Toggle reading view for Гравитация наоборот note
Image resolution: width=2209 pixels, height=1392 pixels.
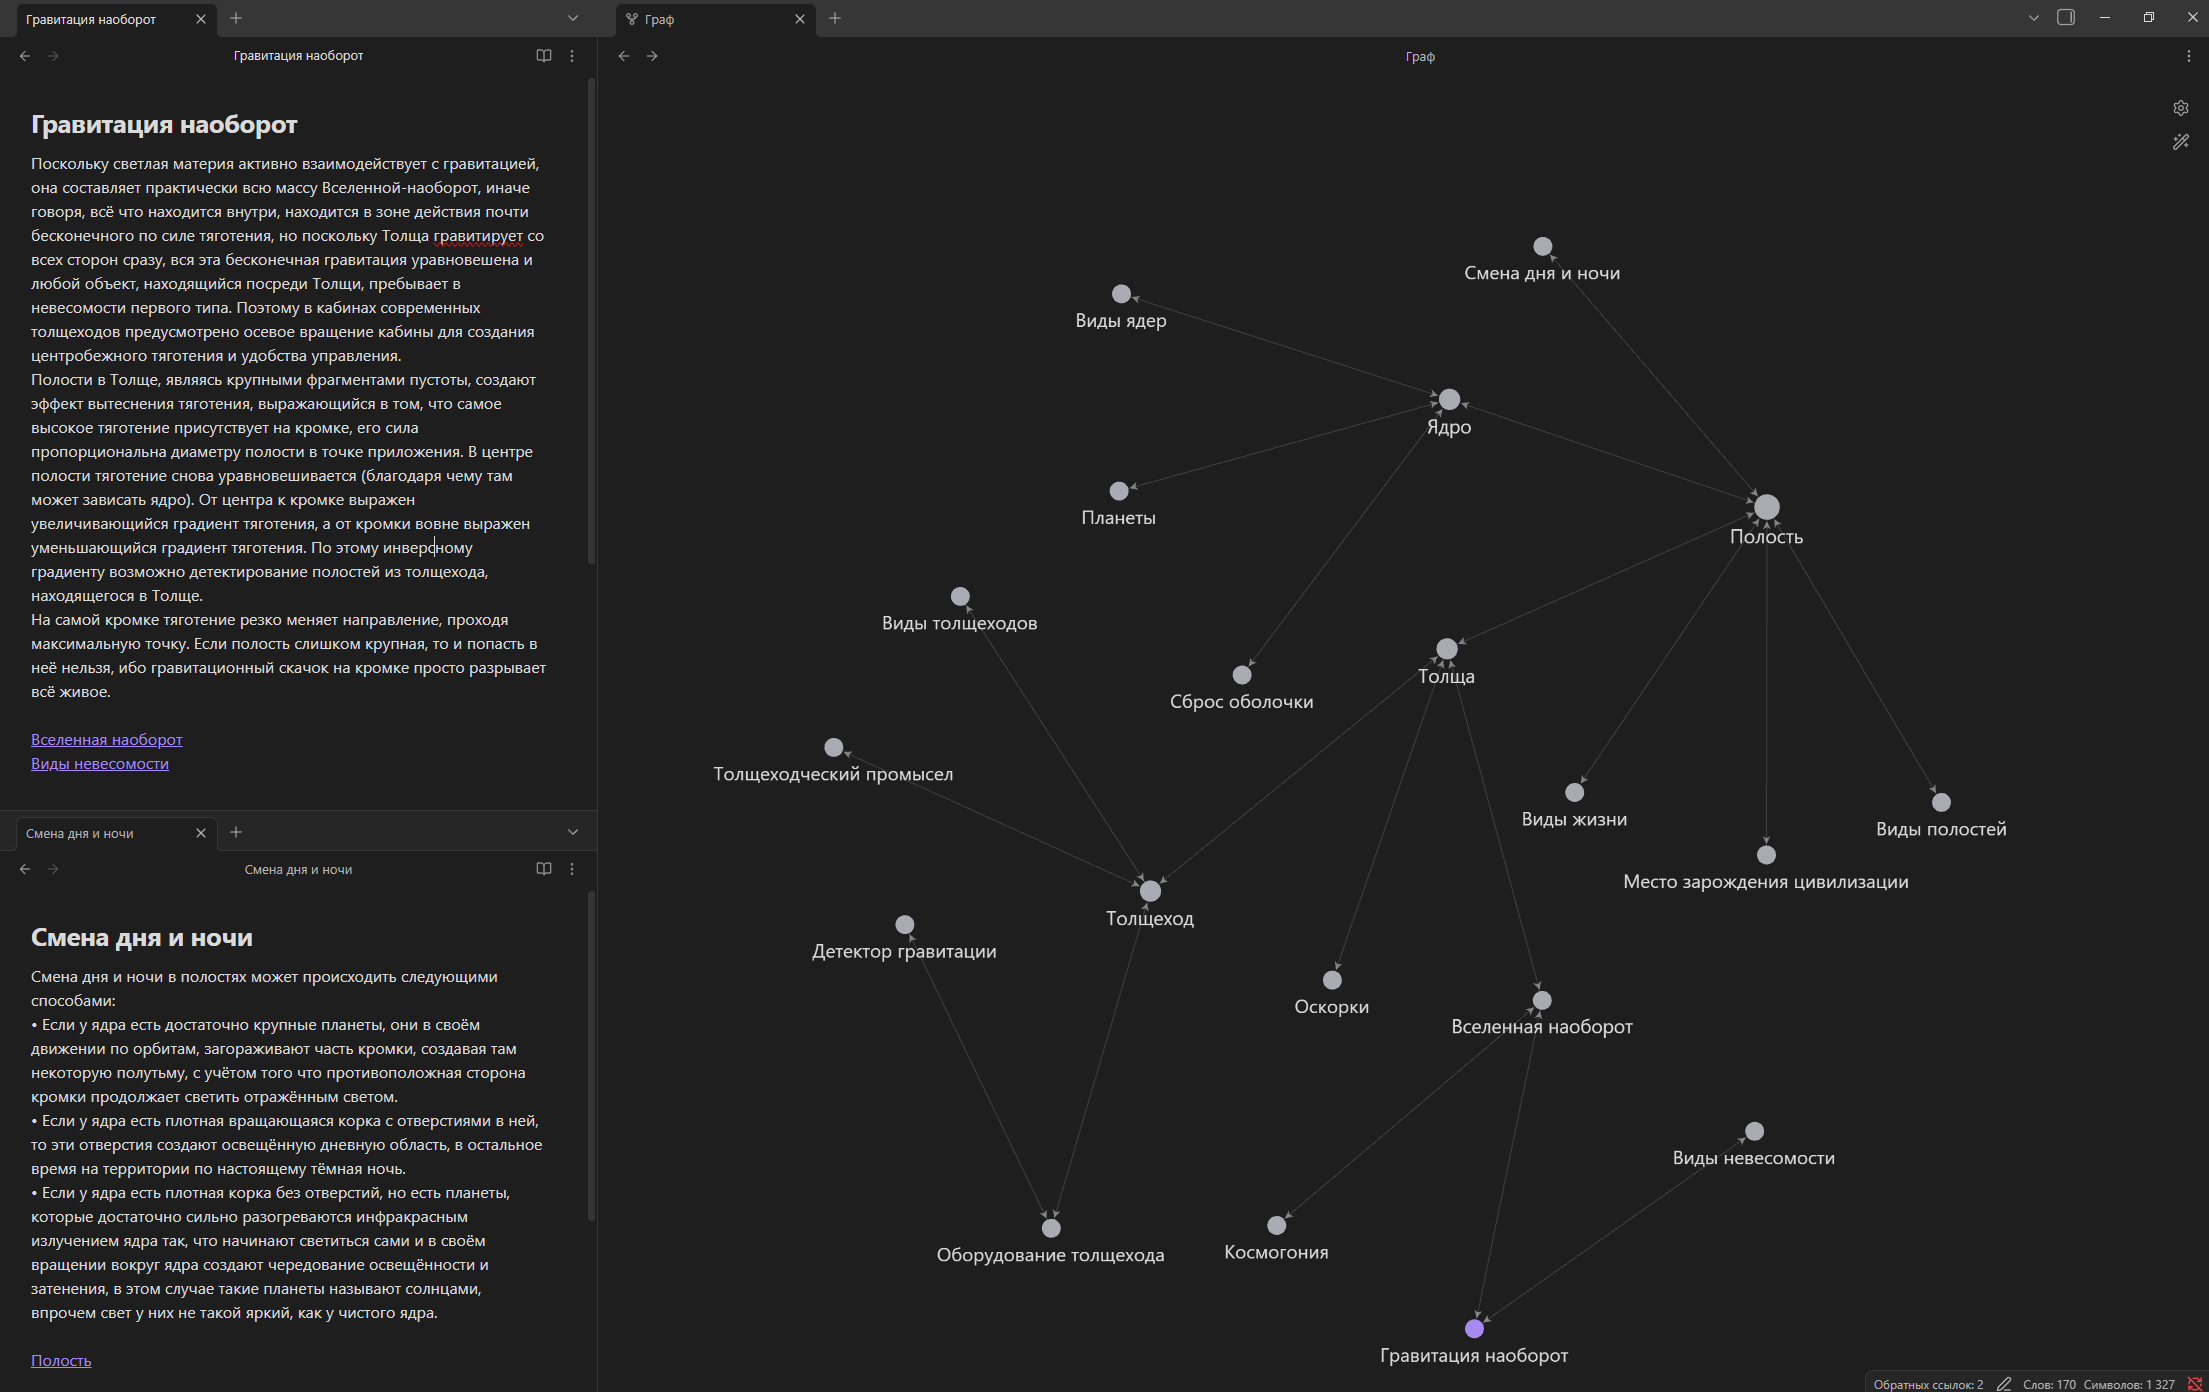point(544,56)
